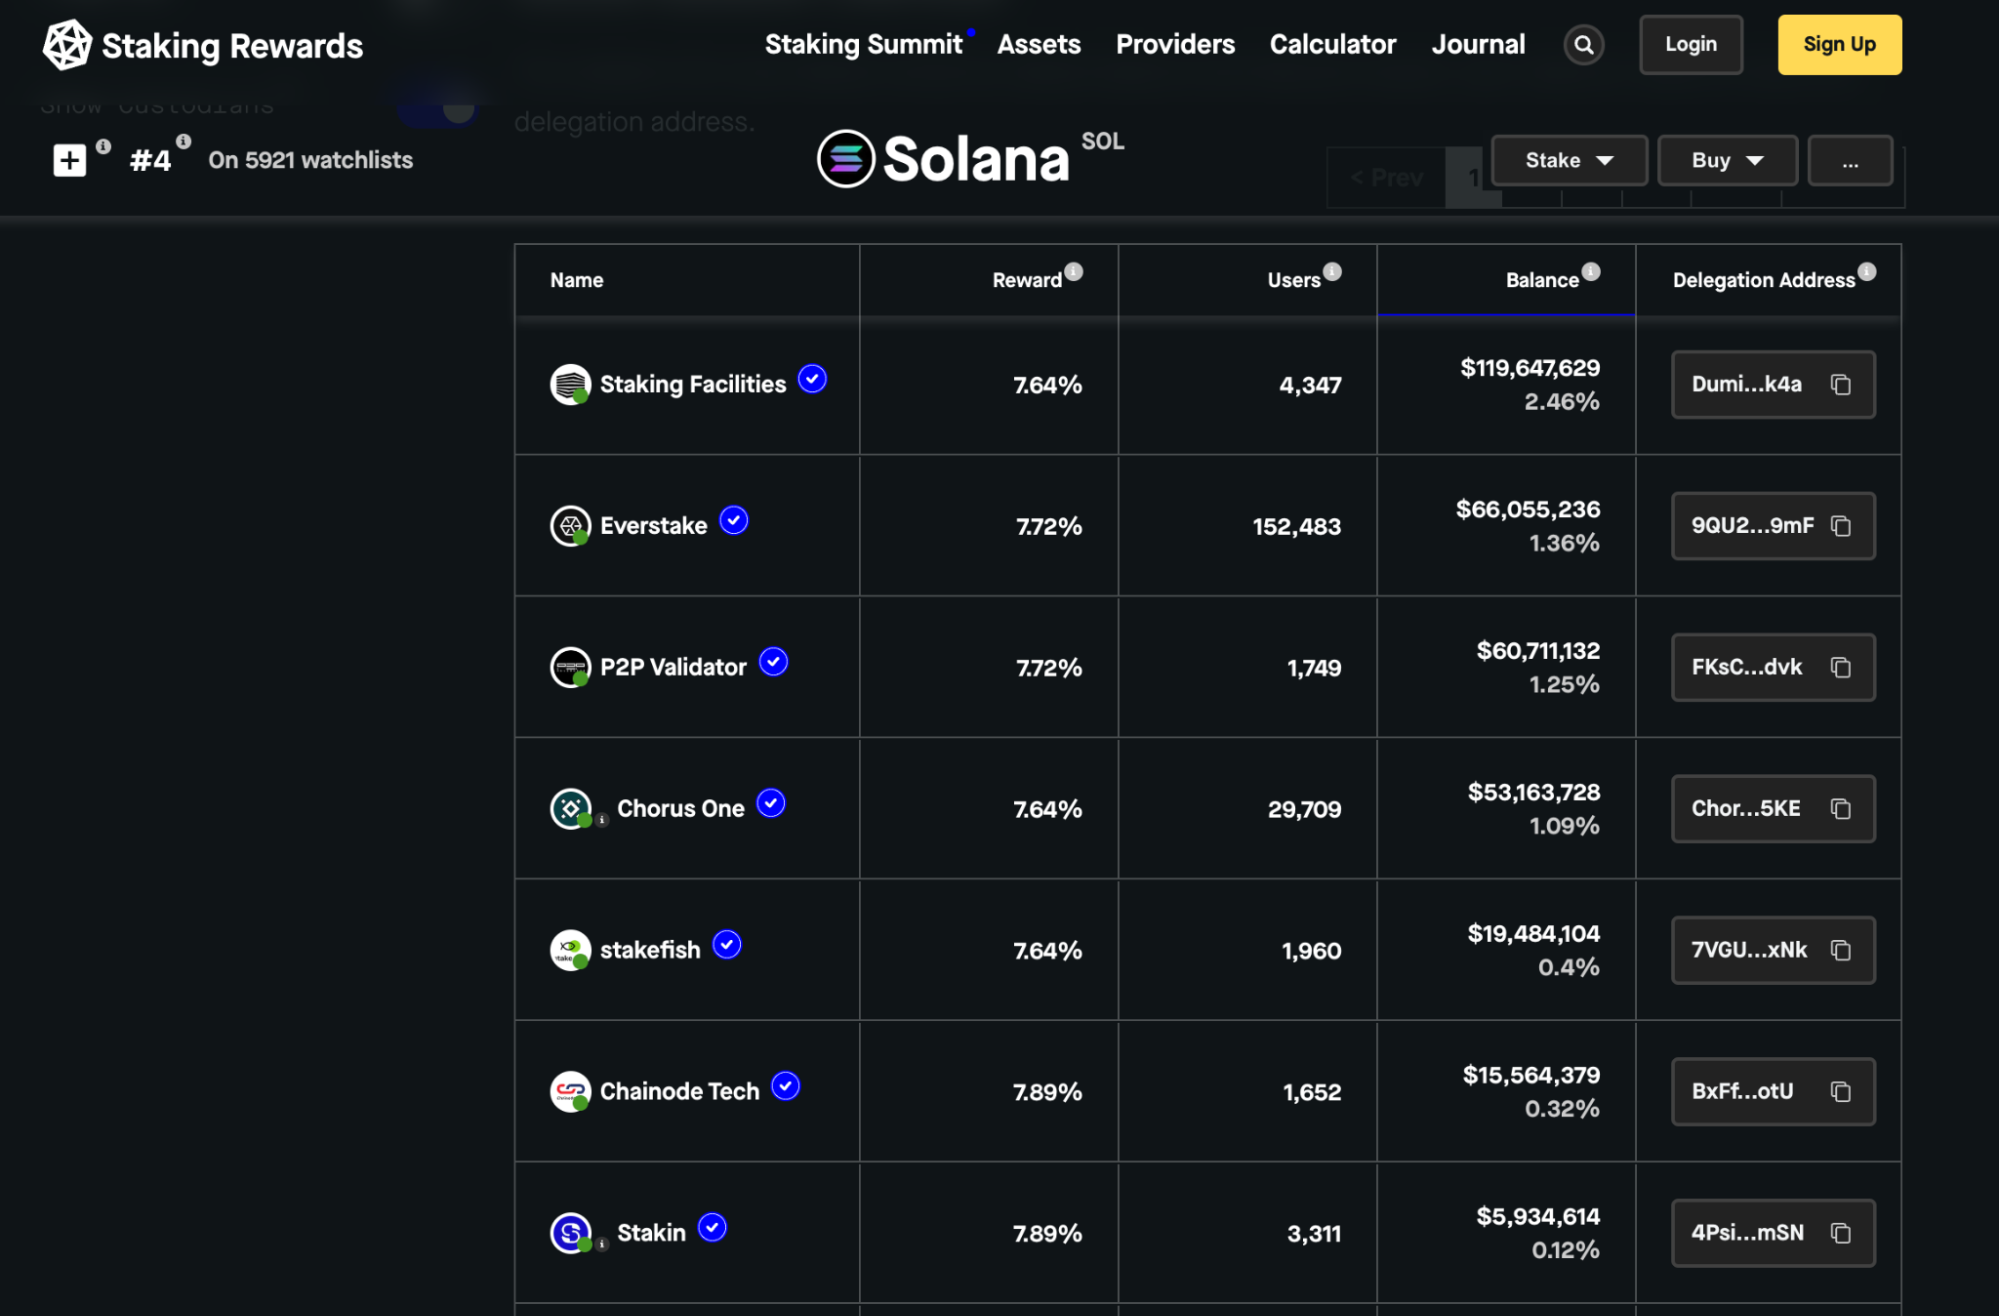The image size is (1999, 1316).
Task: Open the Buy dropdown
Action: click(x=1726, y=161)
